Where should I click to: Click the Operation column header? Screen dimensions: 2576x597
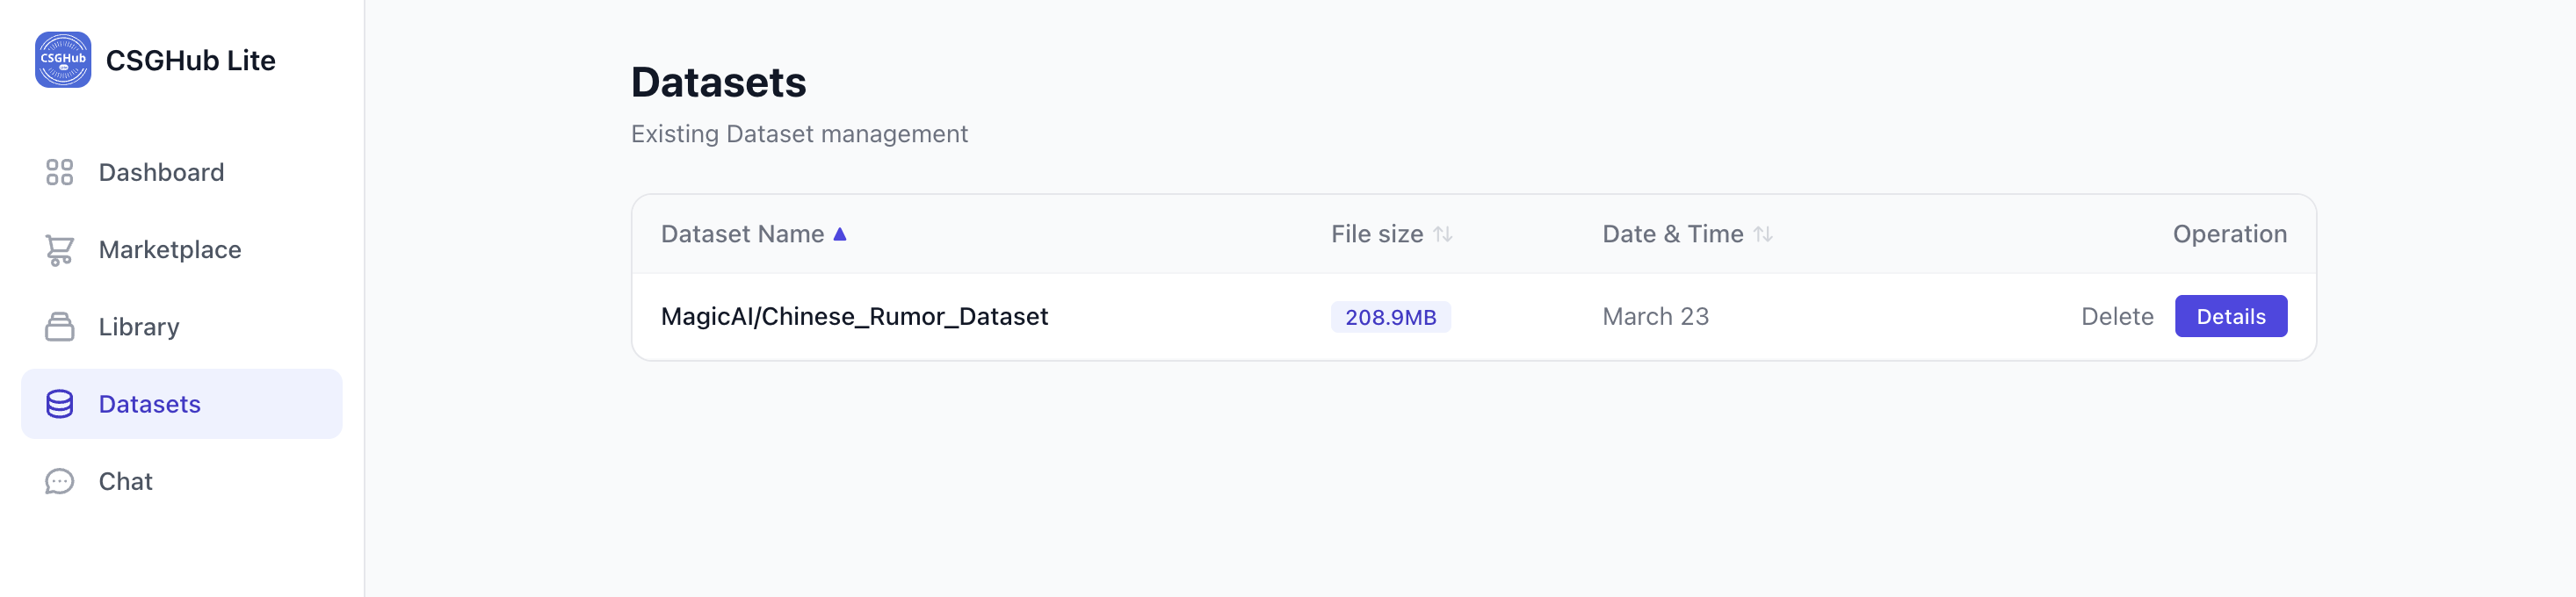pos(2229,234)
